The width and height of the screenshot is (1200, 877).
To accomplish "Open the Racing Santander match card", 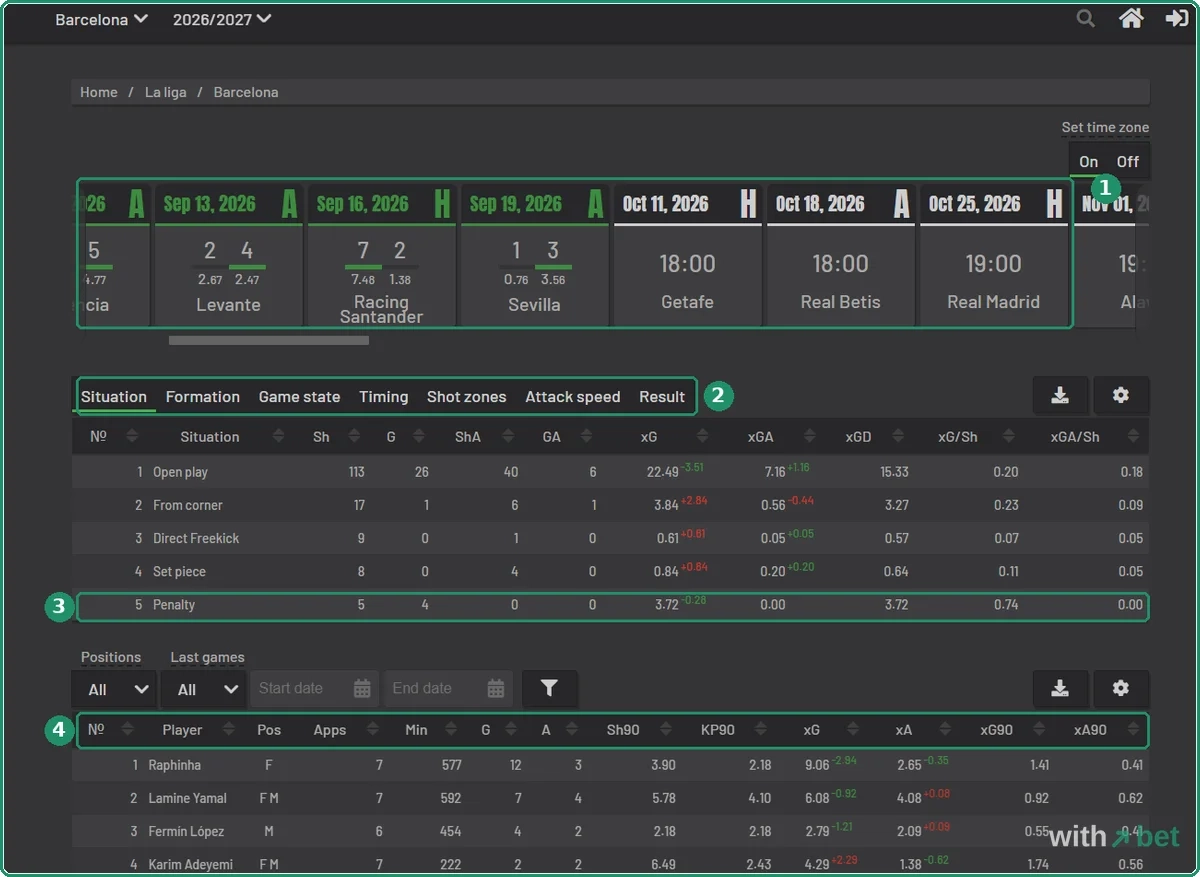I will 381,255.
